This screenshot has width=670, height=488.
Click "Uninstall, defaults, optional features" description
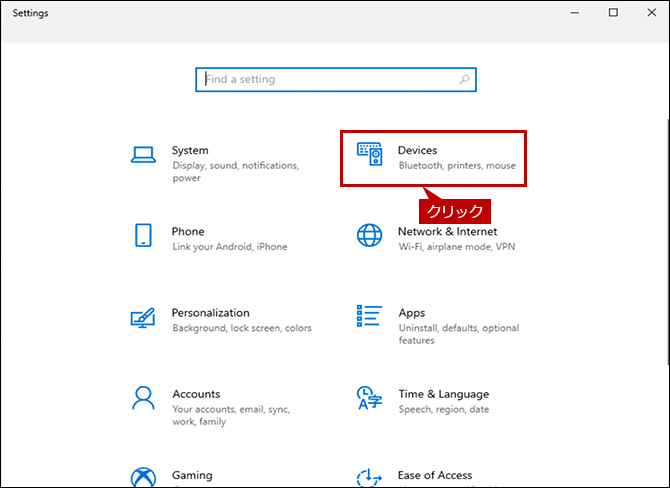coord(459,334)
